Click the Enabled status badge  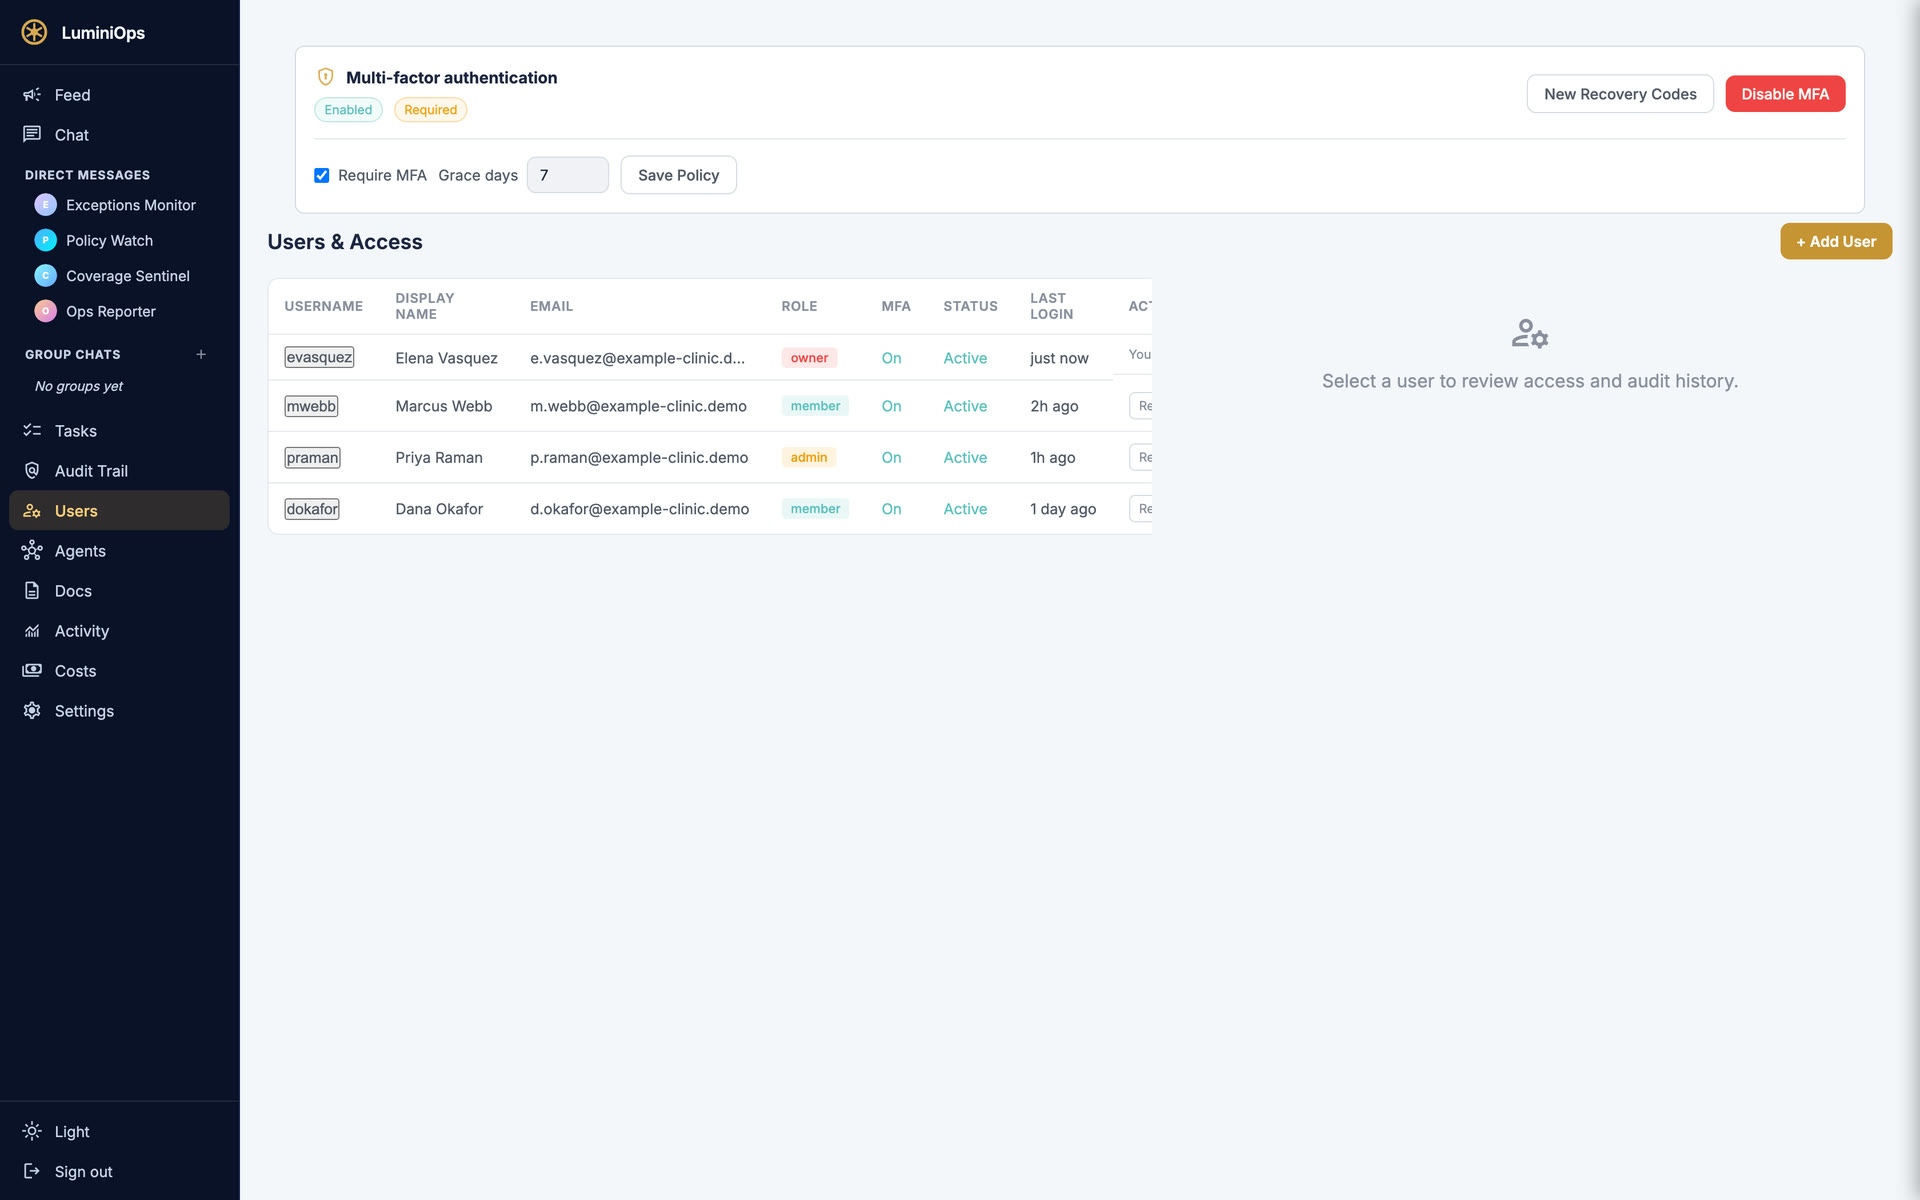point(348,110)
